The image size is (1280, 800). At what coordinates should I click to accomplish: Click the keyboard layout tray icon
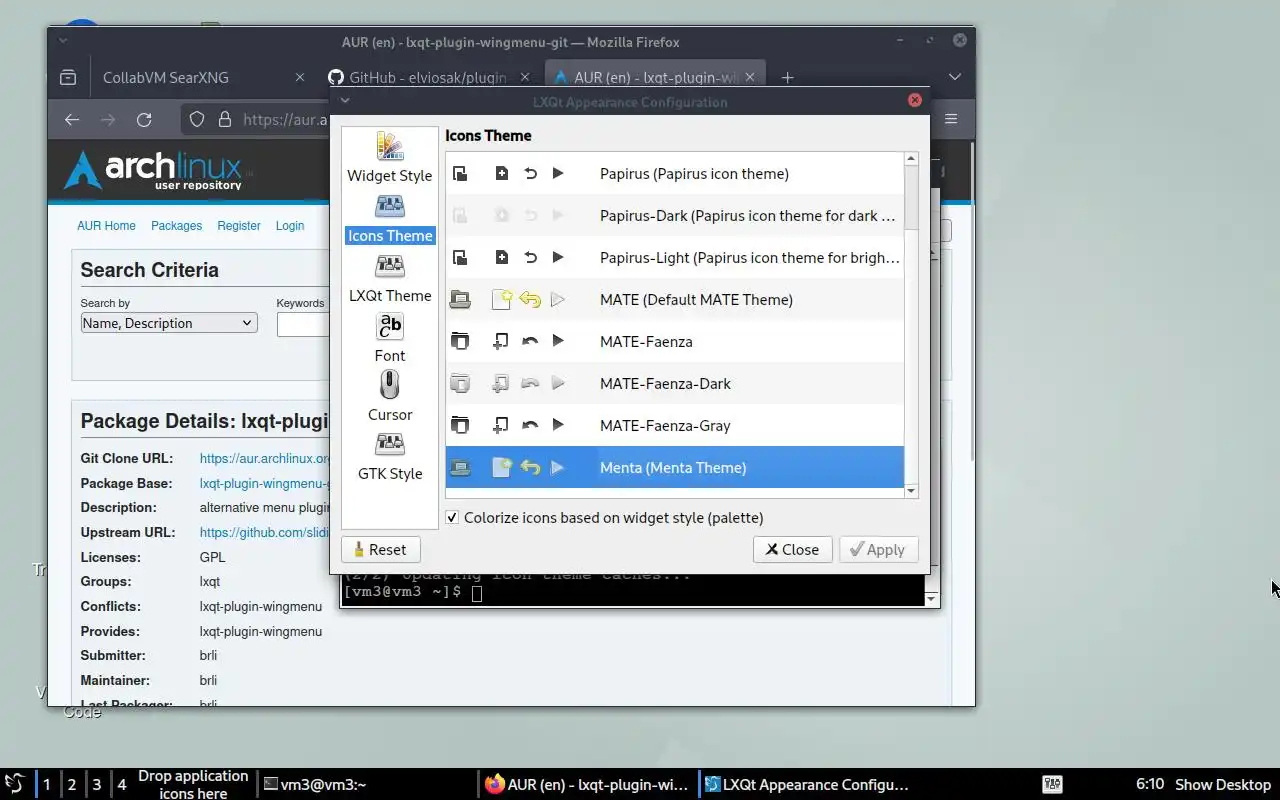[1052, 784]
